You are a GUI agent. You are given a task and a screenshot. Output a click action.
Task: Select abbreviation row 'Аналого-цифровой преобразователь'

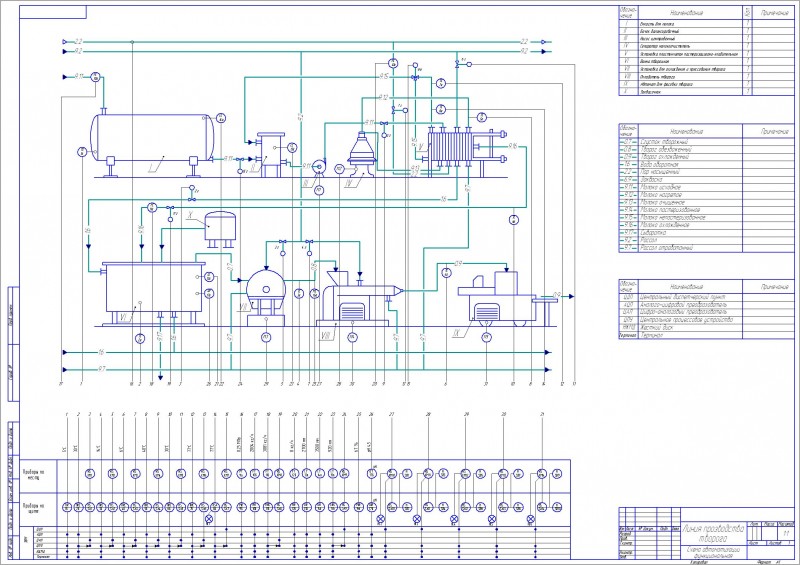[x=707, y=304]
